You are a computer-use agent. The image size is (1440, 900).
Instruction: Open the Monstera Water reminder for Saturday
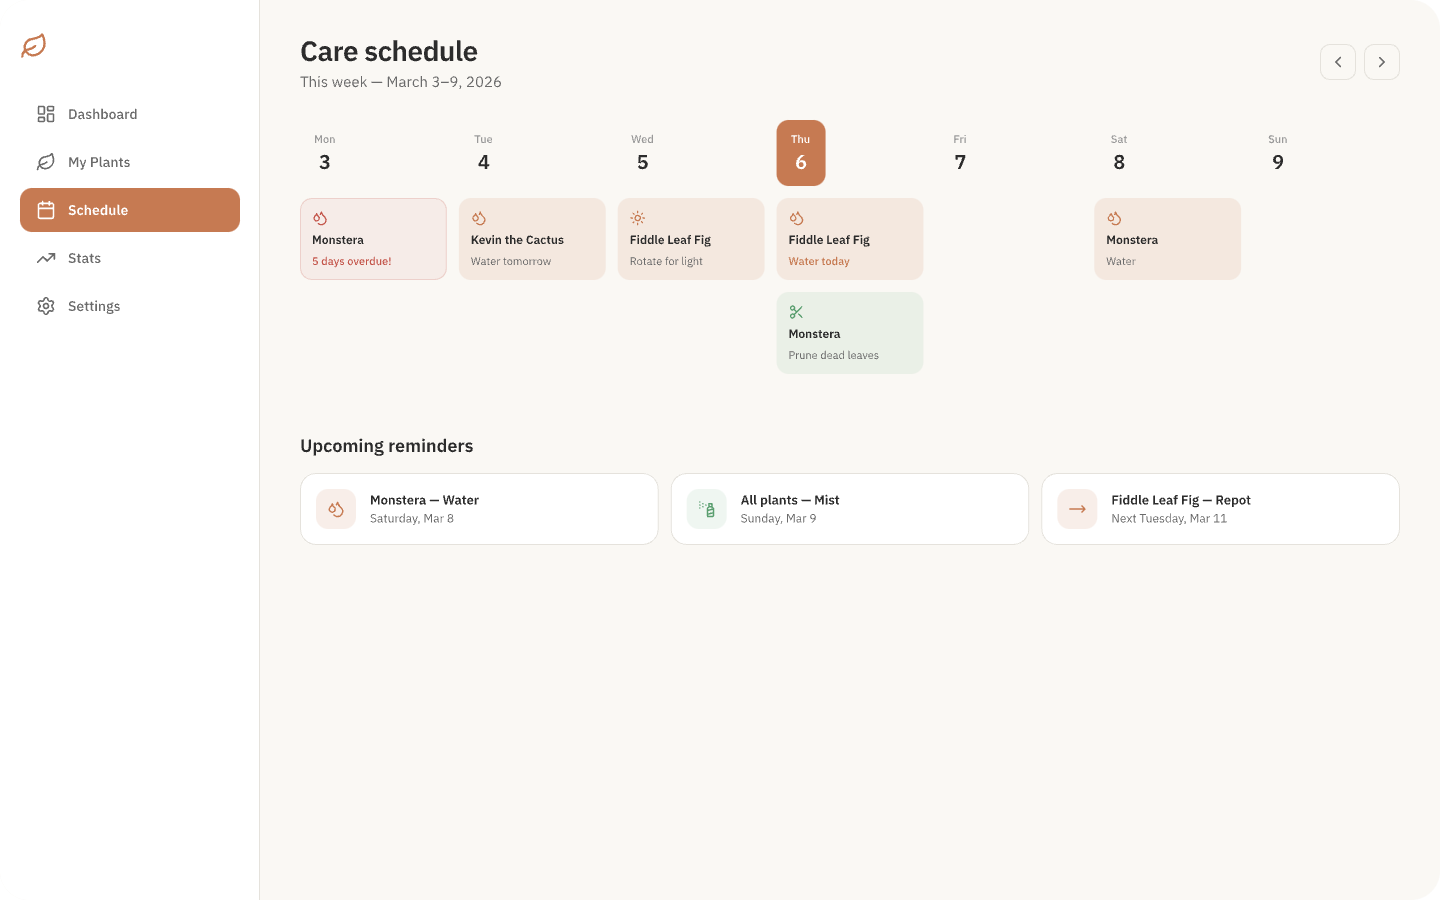click(479, 509)
